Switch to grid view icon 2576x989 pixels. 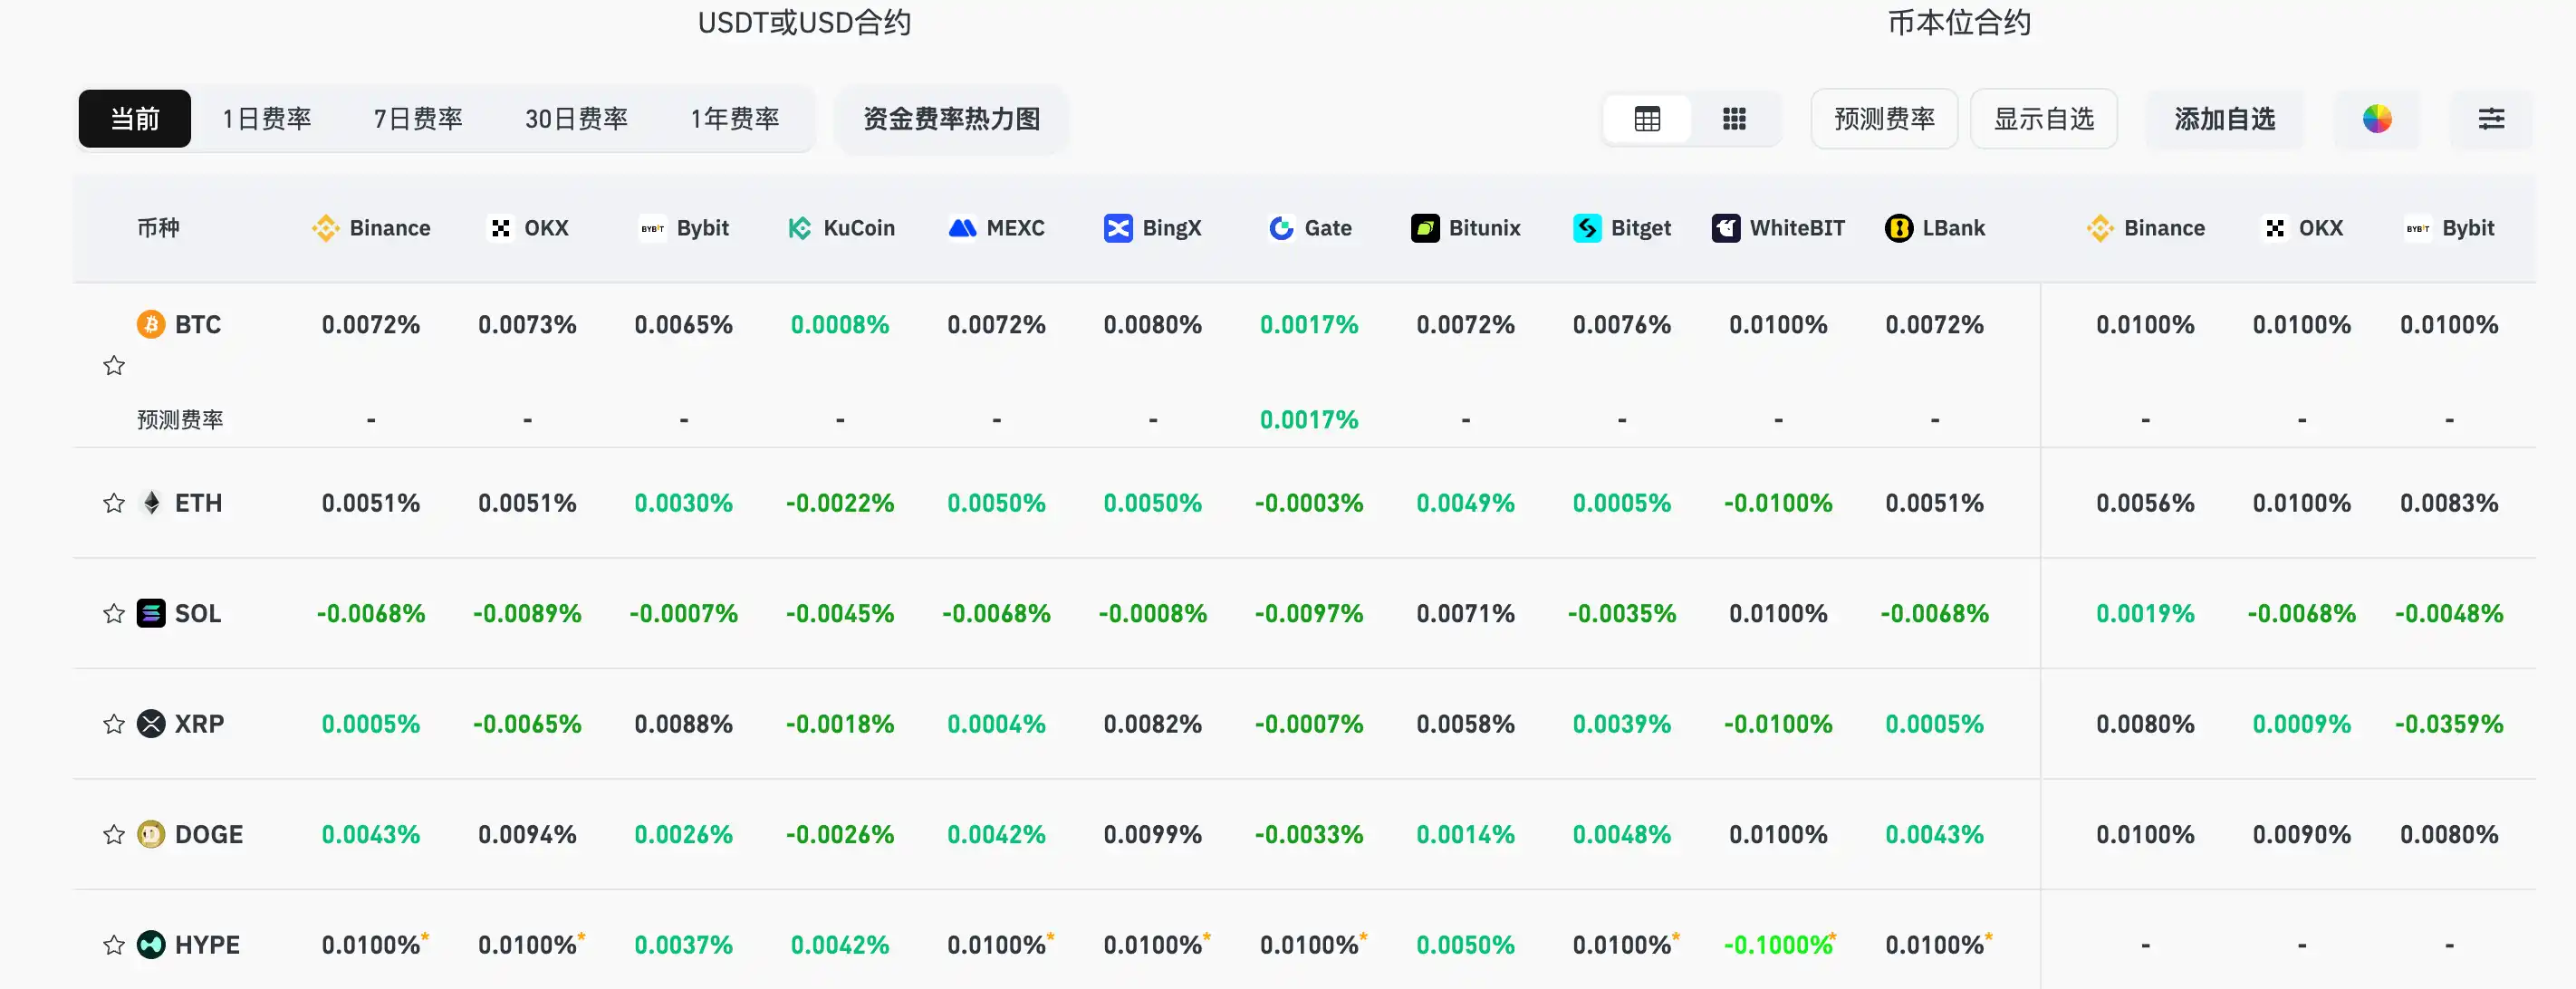pyautogui.click(x=1734, y=119)
